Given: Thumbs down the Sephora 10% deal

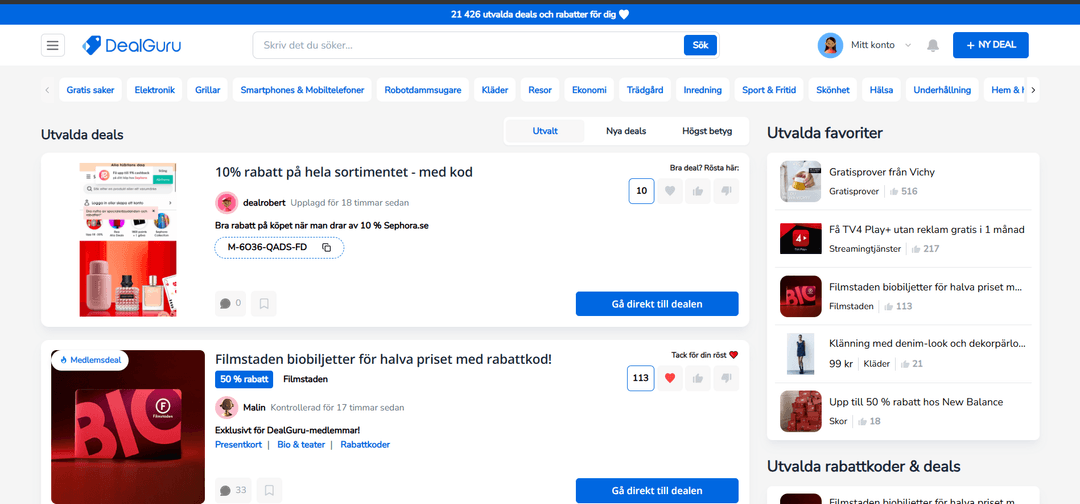Looking at the screenshot, I should click(726, 191).
